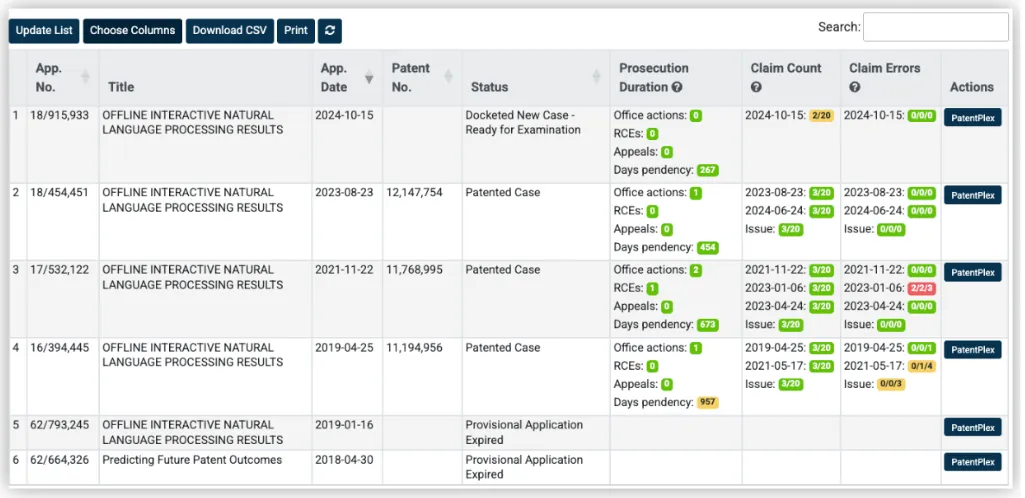
Task: Click the Claim Errors help icon
Action: [x=854, y=87]
